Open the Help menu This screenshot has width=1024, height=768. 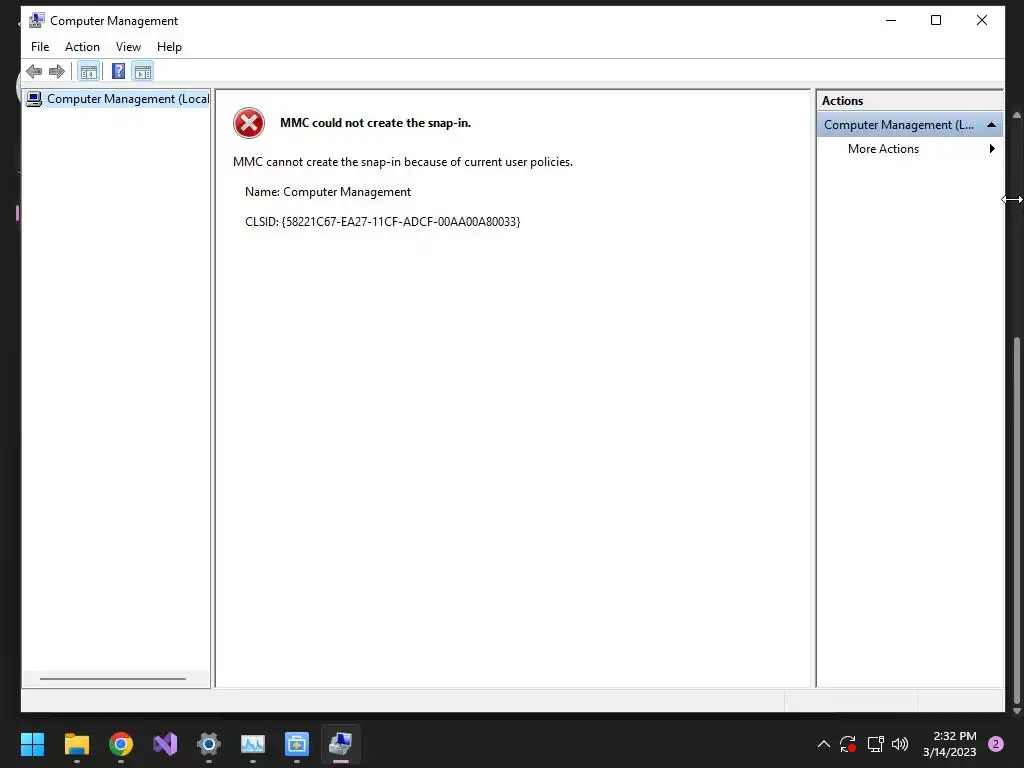(169, 47)
